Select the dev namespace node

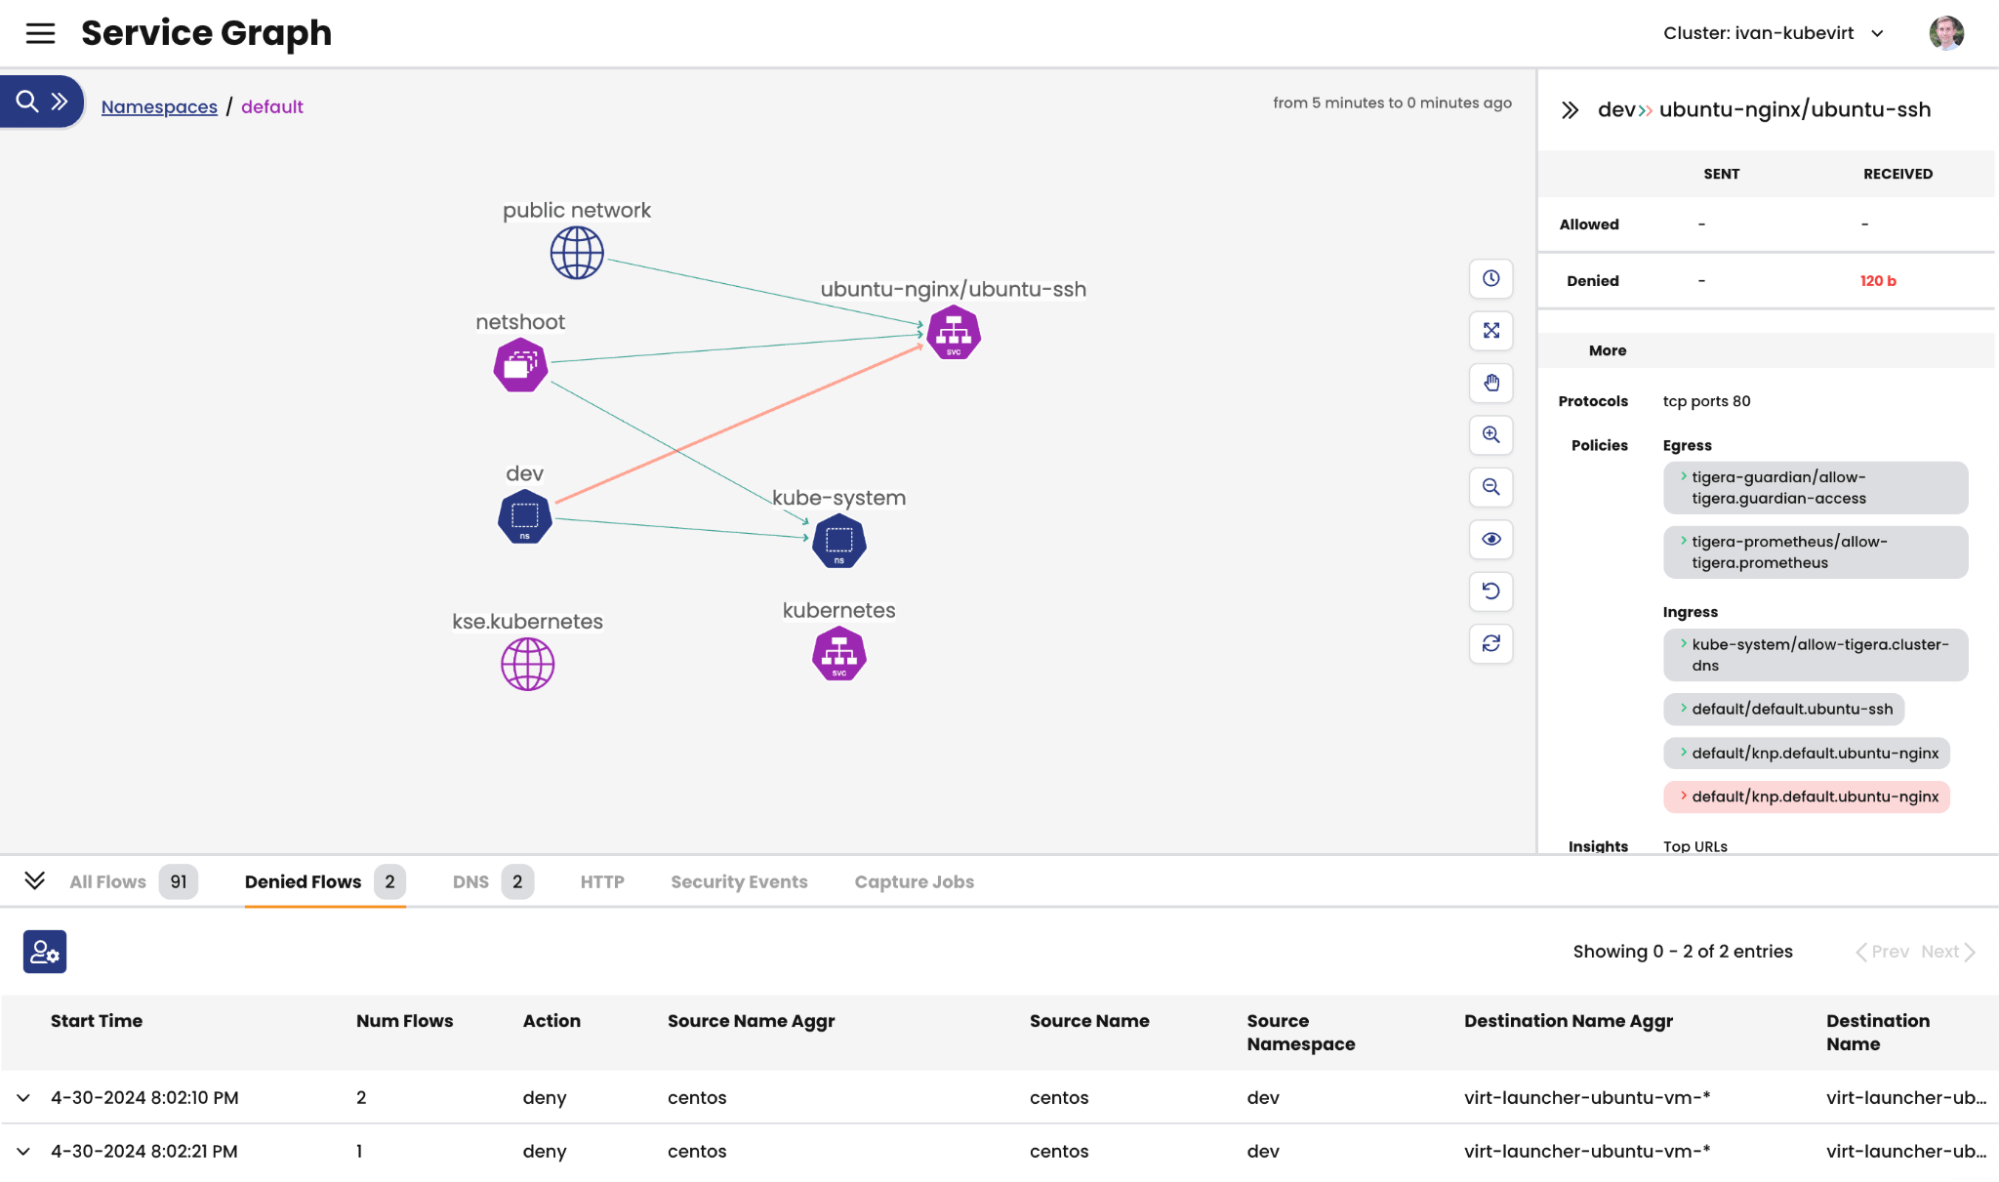525,517
